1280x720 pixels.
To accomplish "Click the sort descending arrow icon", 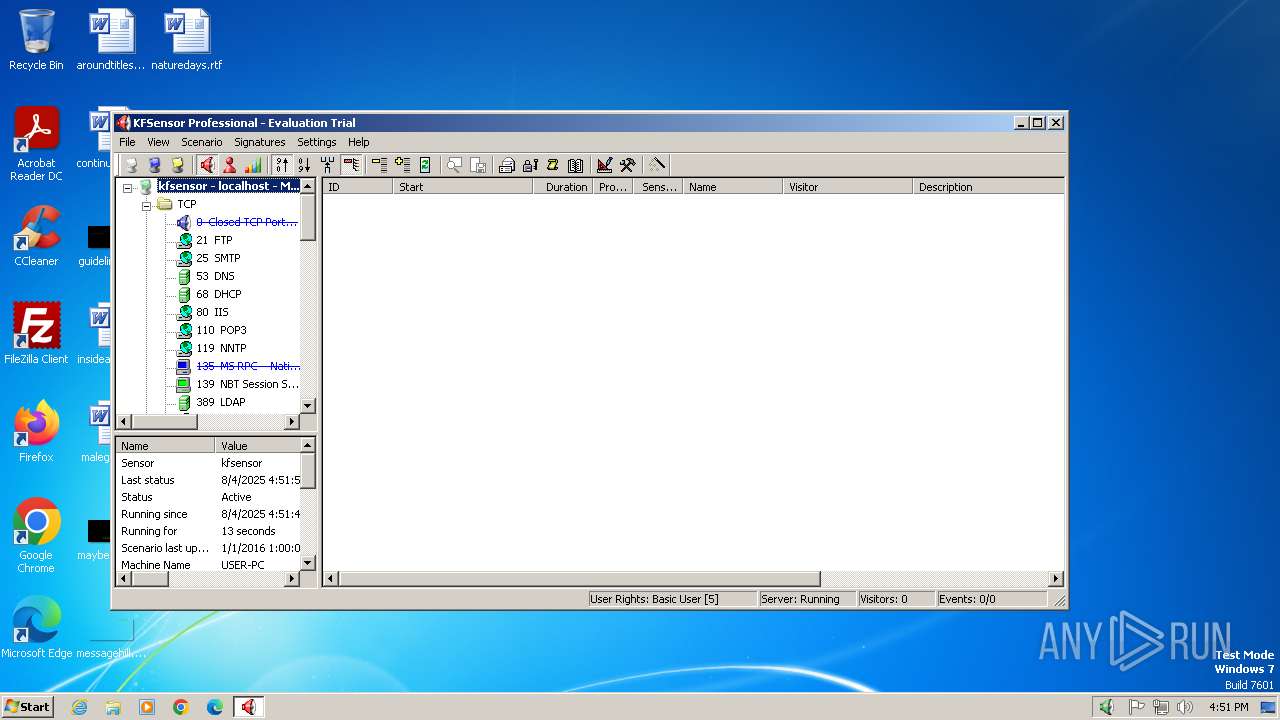I will click(304, 165).
